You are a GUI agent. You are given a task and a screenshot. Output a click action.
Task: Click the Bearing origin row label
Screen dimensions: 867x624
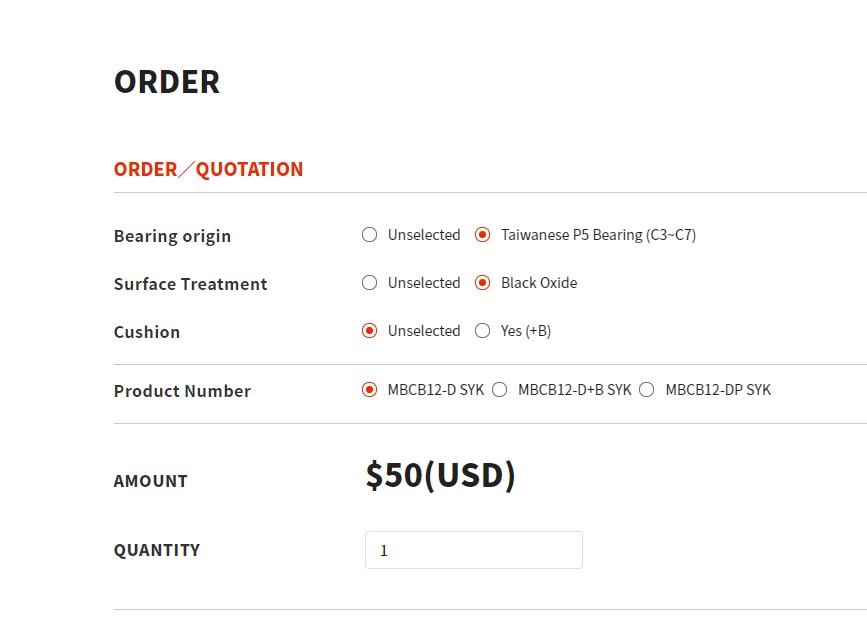click(x=172, y=236)
